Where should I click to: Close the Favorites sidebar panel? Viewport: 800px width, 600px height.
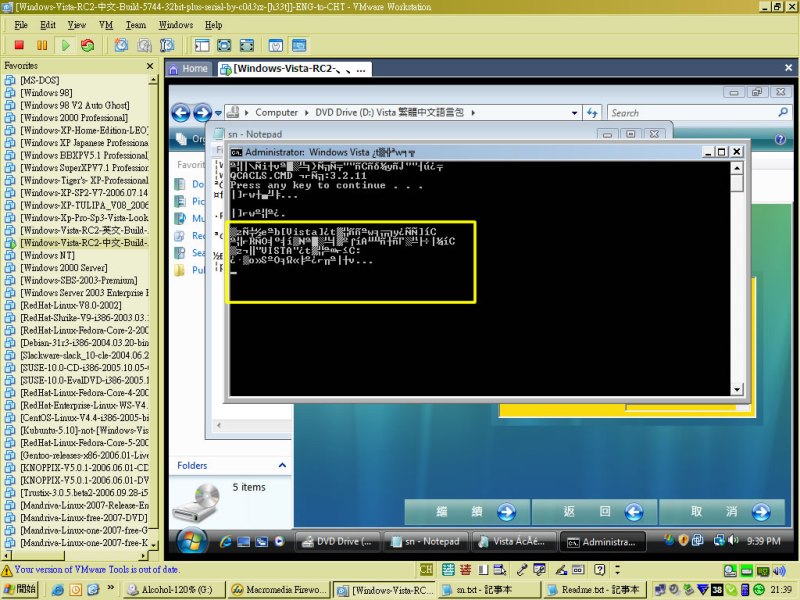click(149, 66)
